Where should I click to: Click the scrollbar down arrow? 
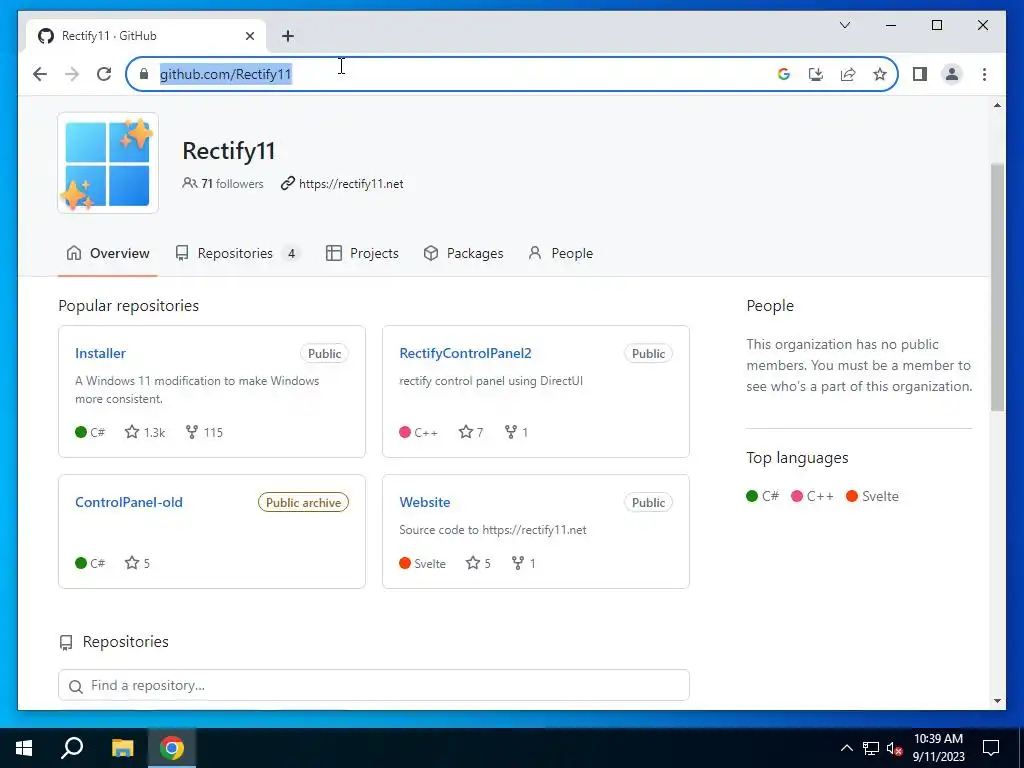997,701
